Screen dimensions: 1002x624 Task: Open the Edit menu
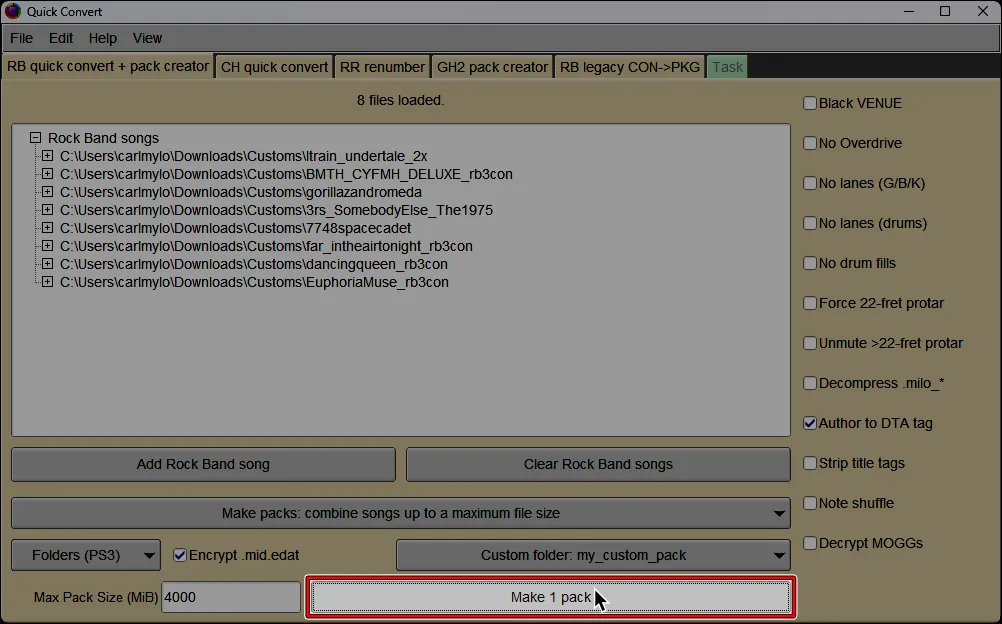[61, 38]
